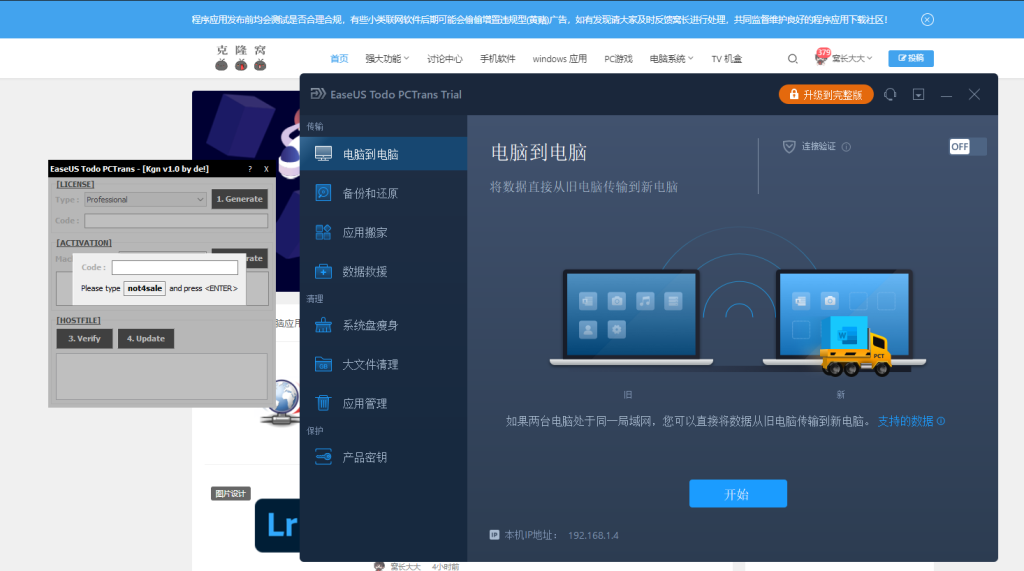Image resolution: width=1024 pixels, height=571 pixels.
Task: Open the Type Professional dropdown in keygen
Action: tap(145, 200)
